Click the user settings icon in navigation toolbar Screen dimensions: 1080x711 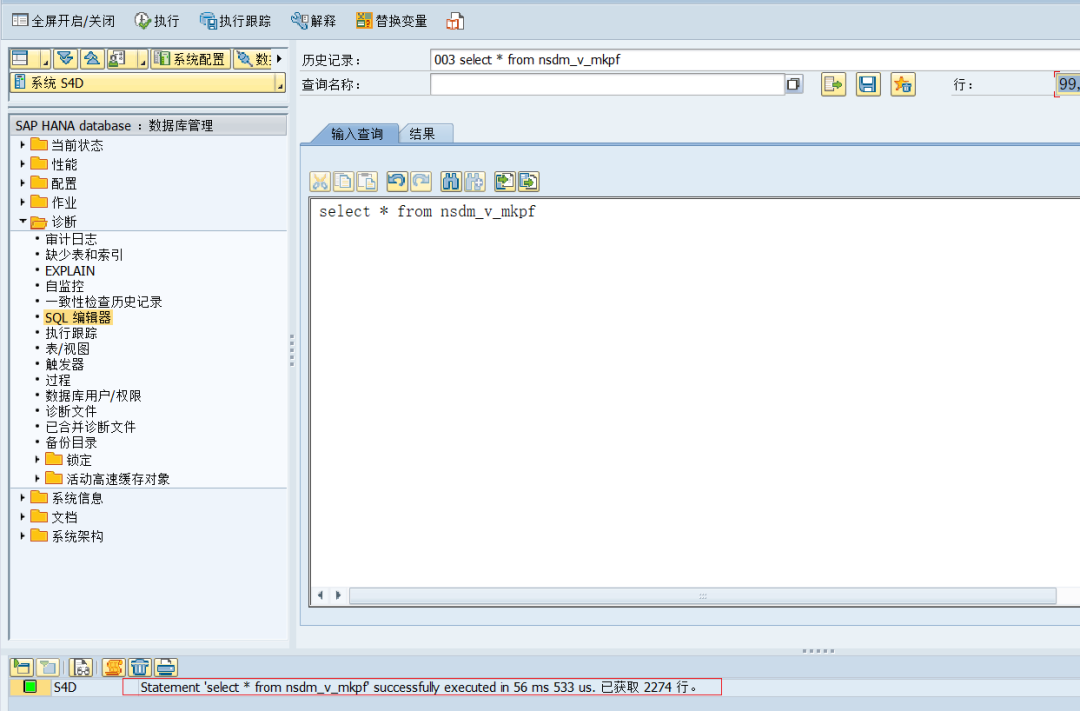(x=118, y=59)
